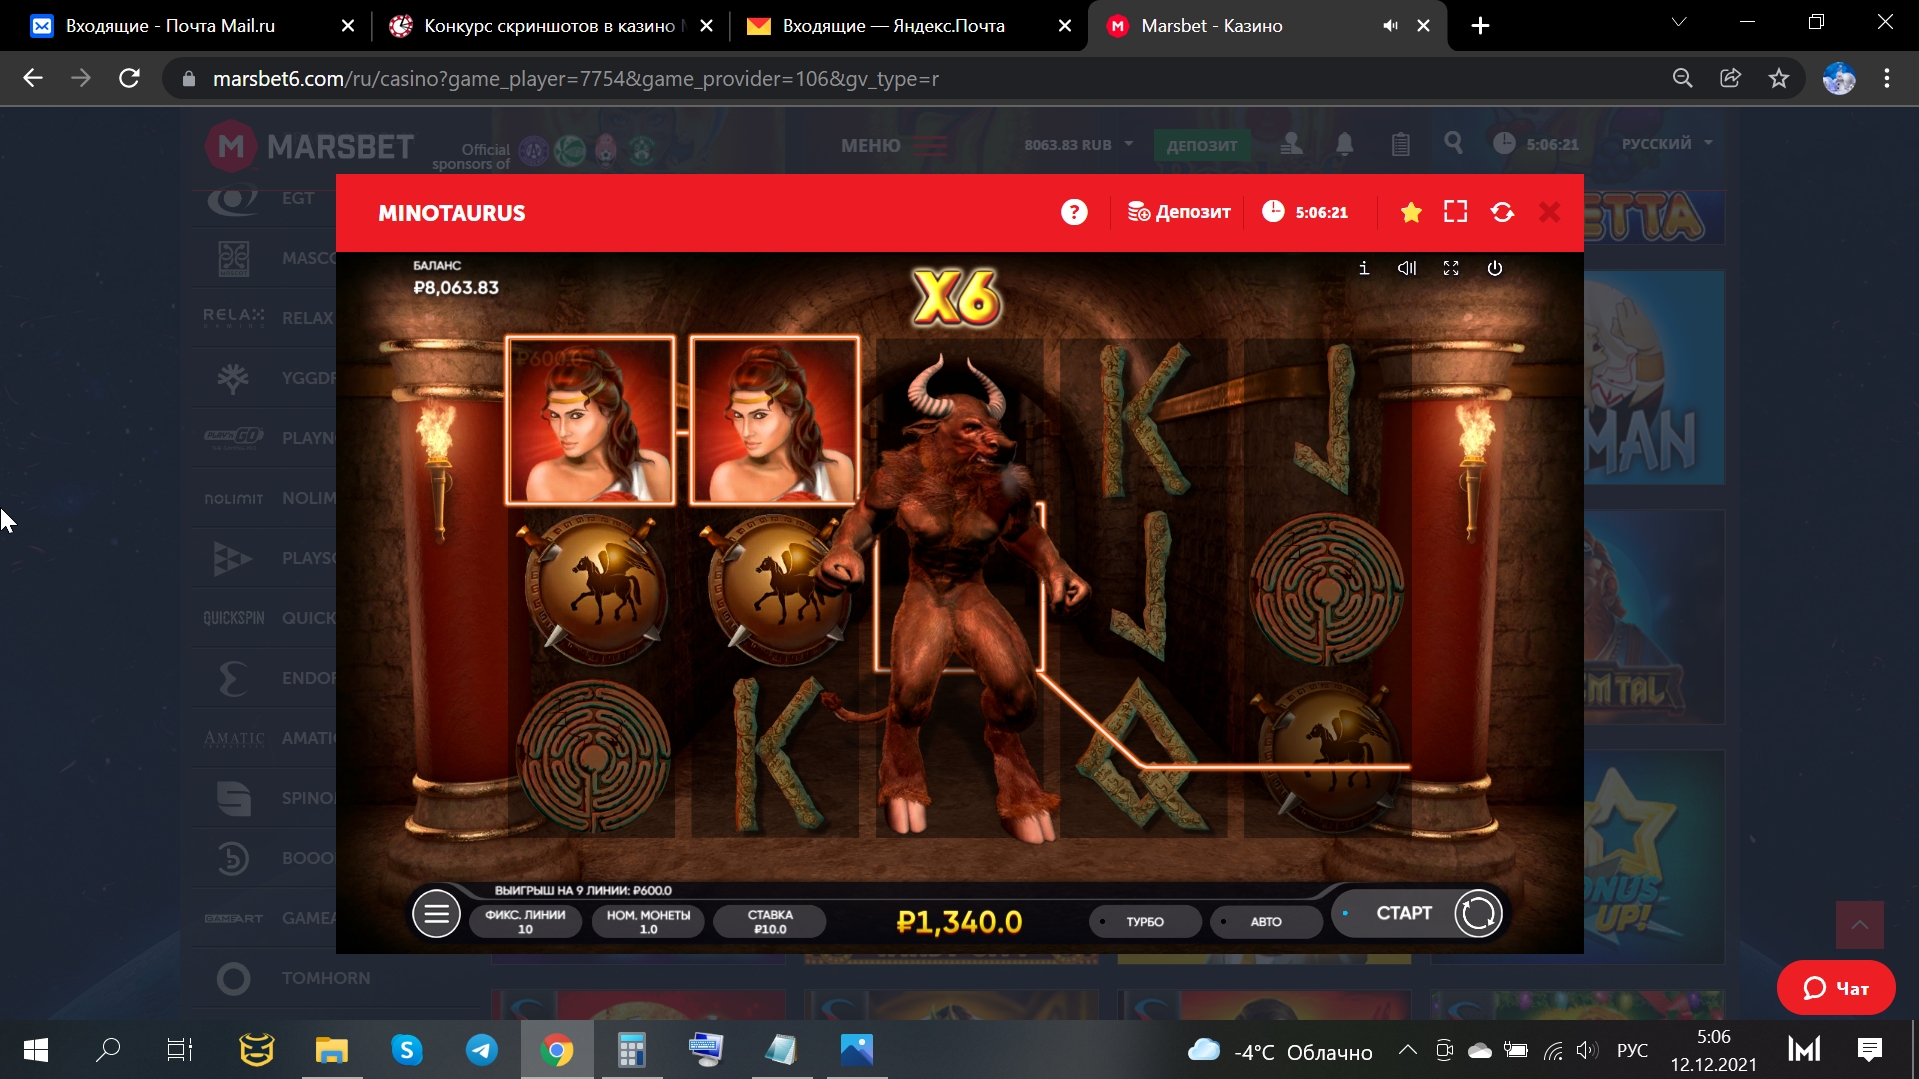Click the in-game power icon

click(1494, 268)
